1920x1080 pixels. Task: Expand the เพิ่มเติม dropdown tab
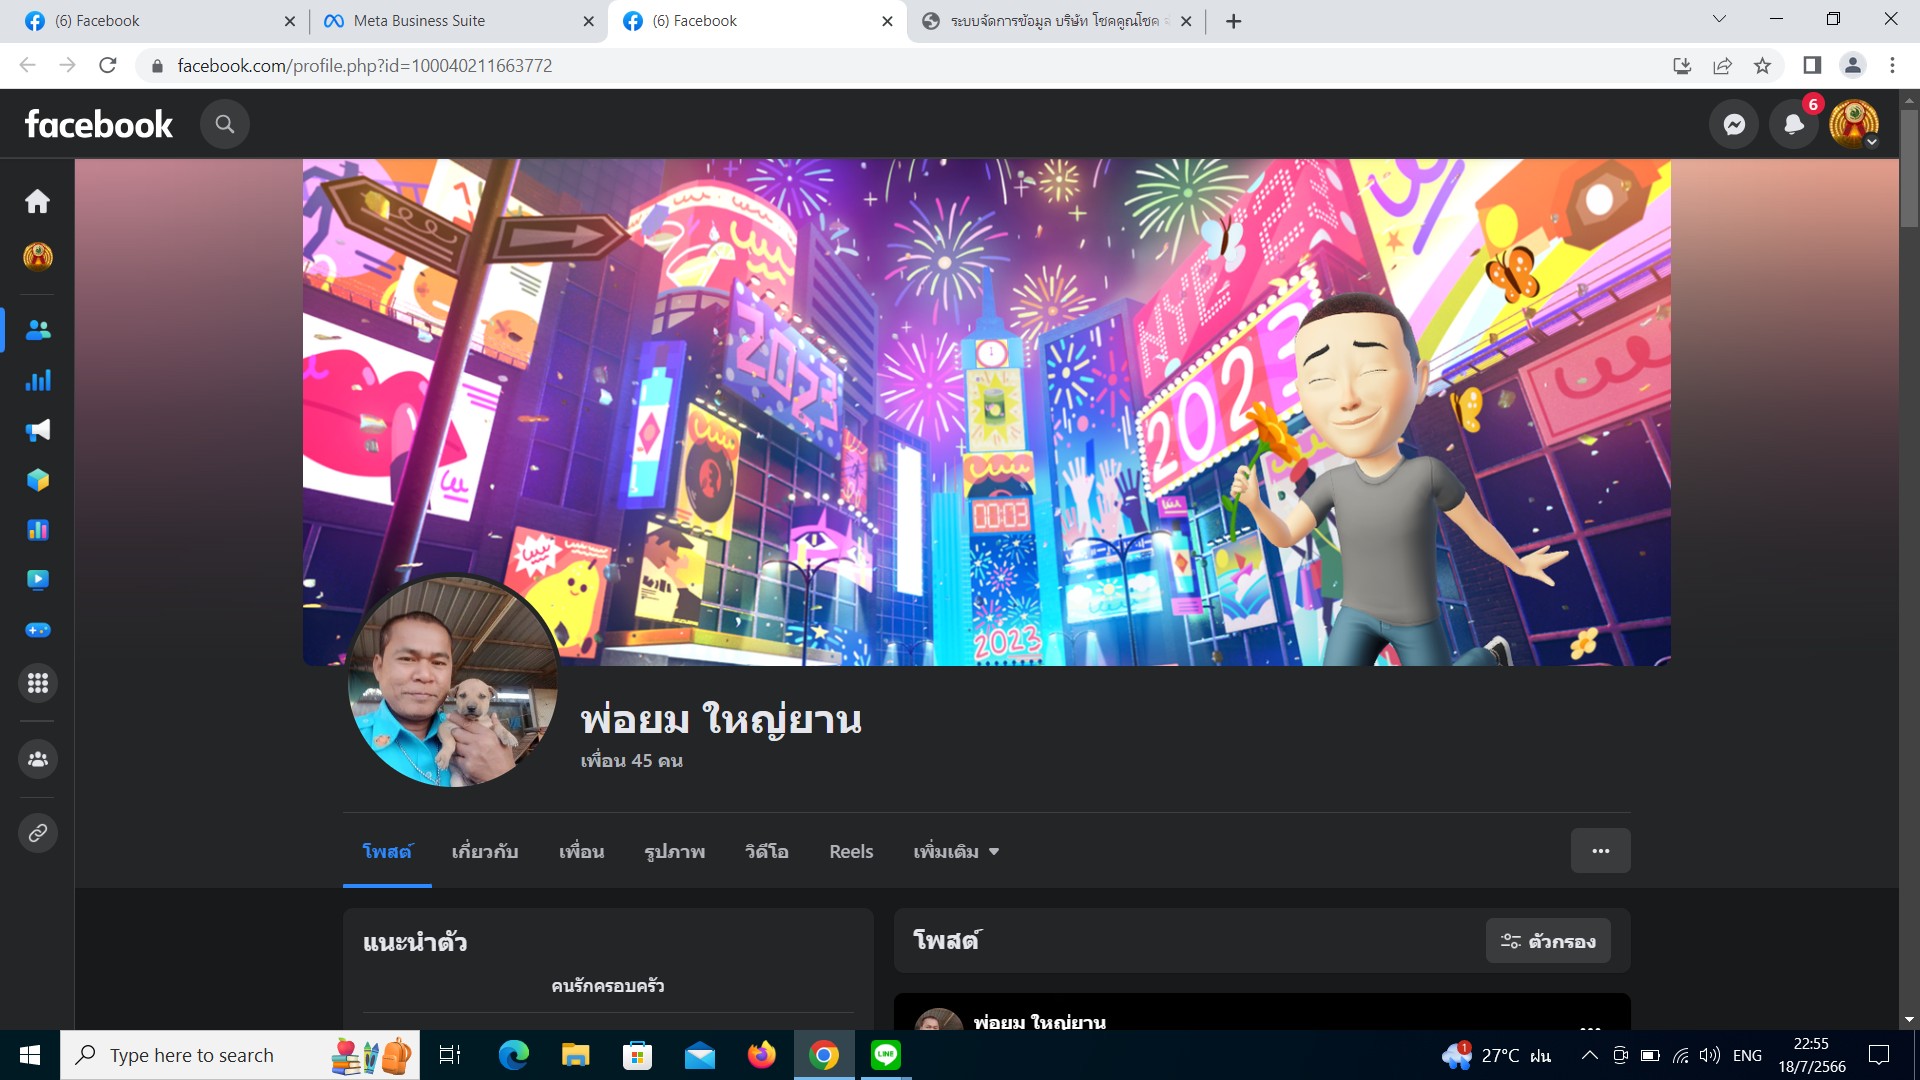coord(955,852)
